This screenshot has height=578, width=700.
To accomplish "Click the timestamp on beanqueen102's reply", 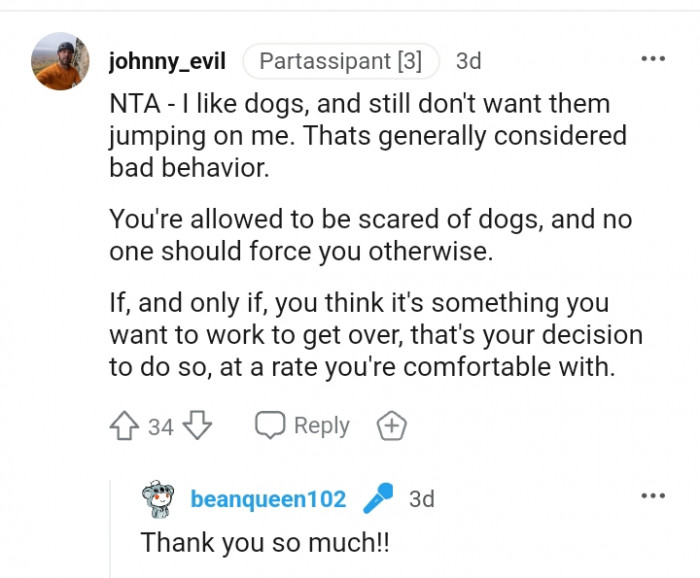I will tap(422, 499).
